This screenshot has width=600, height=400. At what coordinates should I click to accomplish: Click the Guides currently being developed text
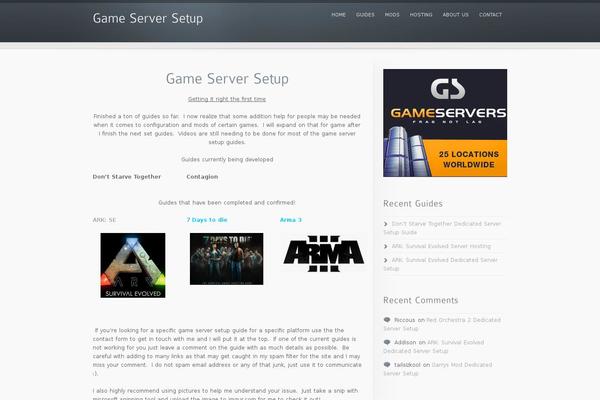227,159
